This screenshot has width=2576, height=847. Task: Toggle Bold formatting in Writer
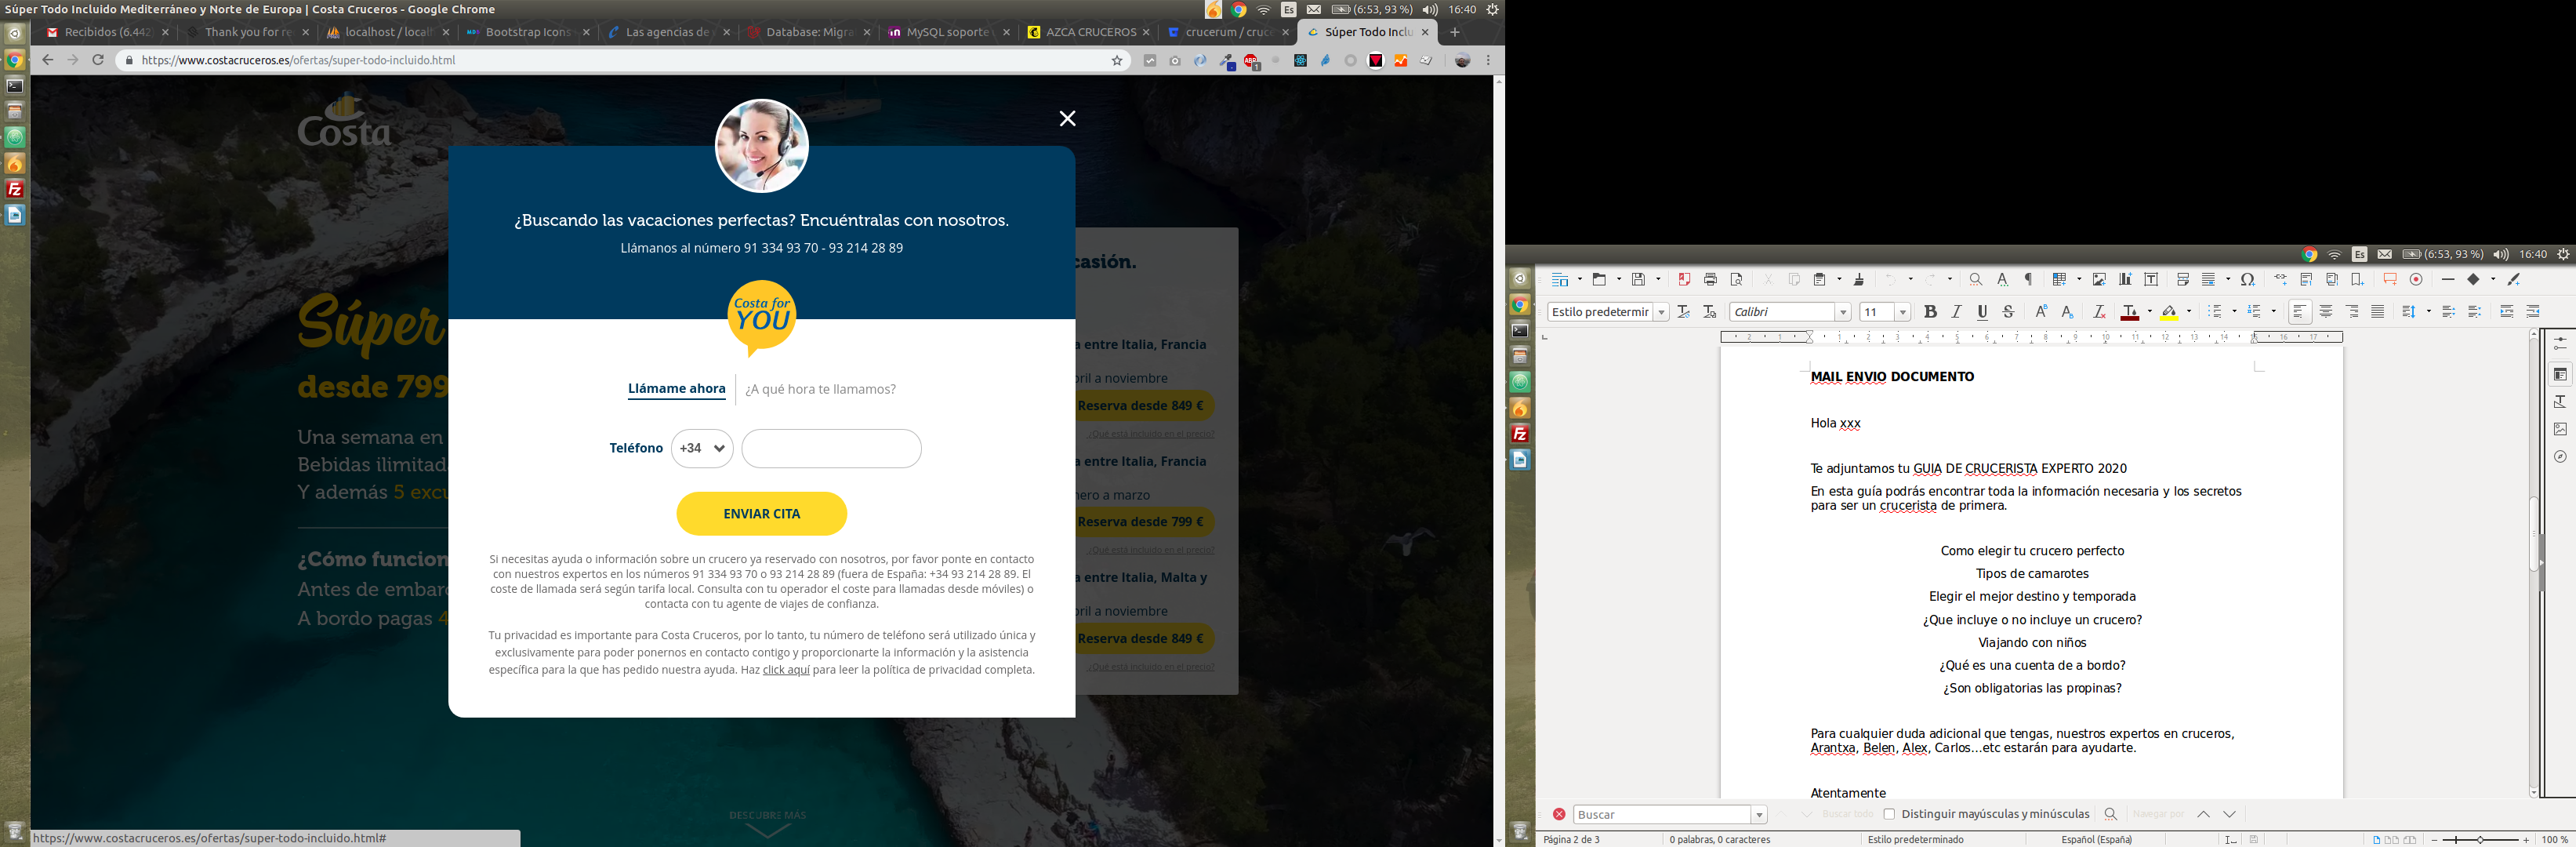click(1930, 312)
